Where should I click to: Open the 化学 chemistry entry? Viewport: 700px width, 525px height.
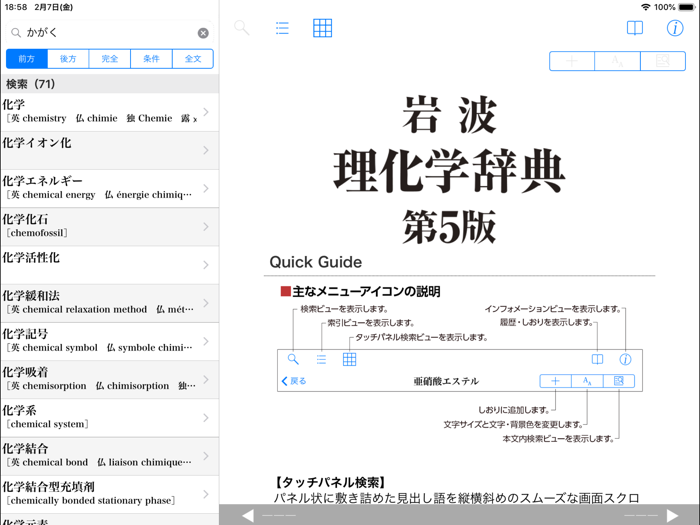coord(109,112)
